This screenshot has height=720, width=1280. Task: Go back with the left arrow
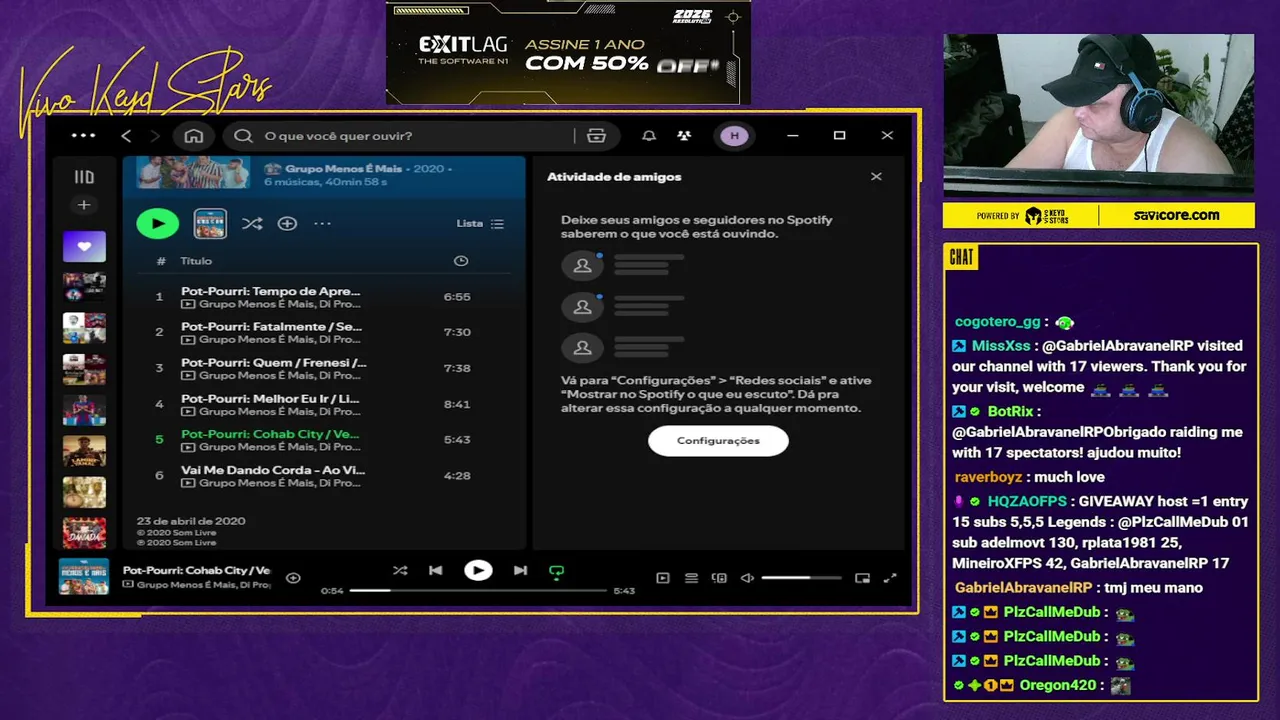click(x=126, y=136)
